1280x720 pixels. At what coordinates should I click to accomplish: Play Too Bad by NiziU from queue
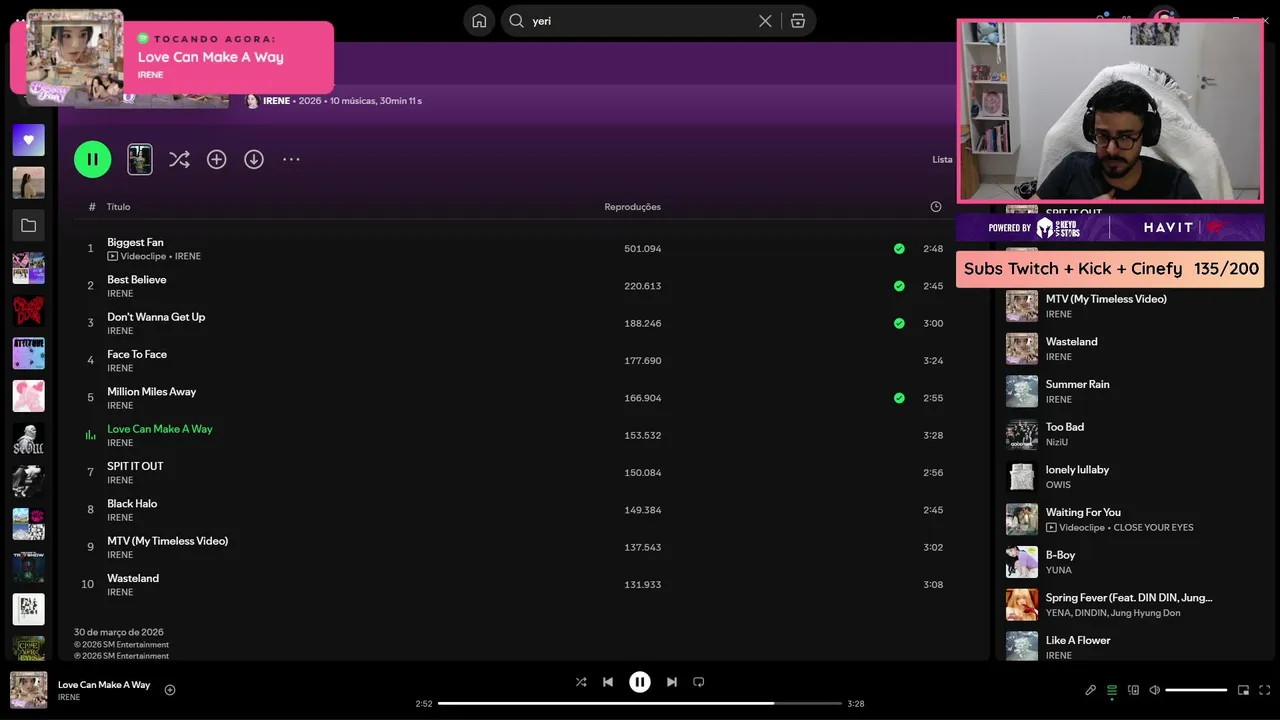click(1065, 427)
